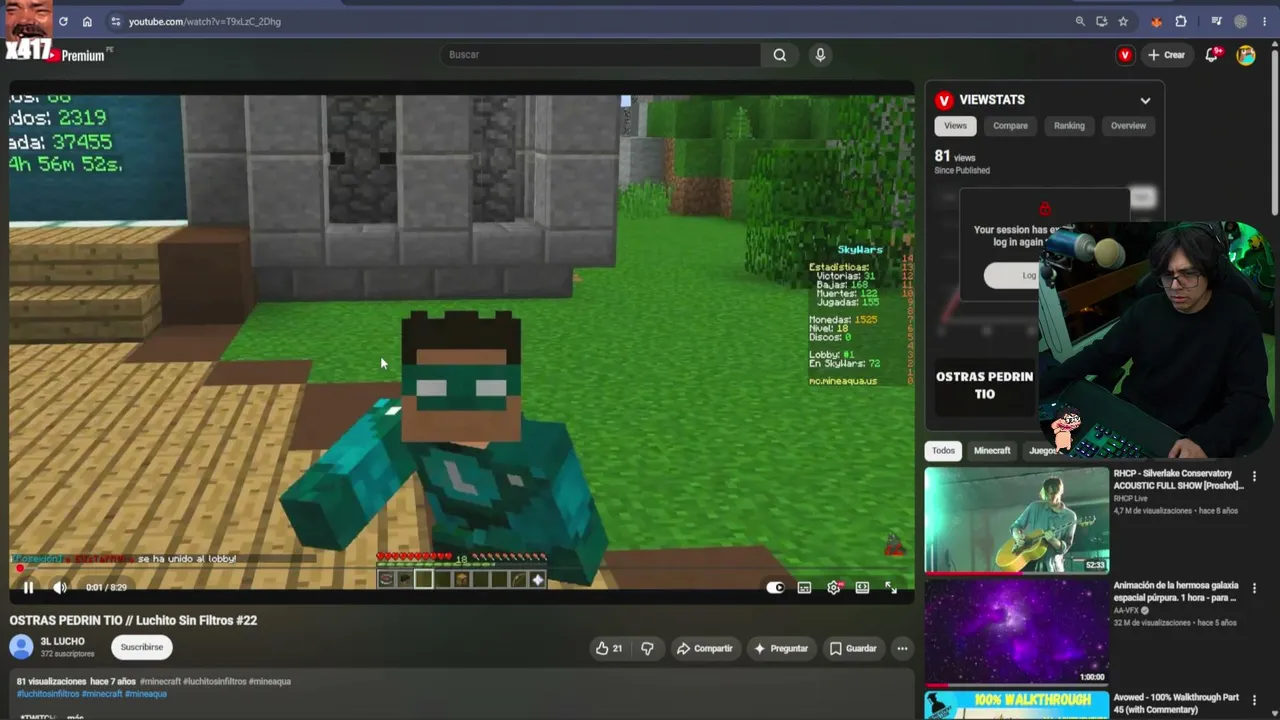Open the browser three-dot menu
This screenshot has width=1280, height=720.
[1265, 21]
